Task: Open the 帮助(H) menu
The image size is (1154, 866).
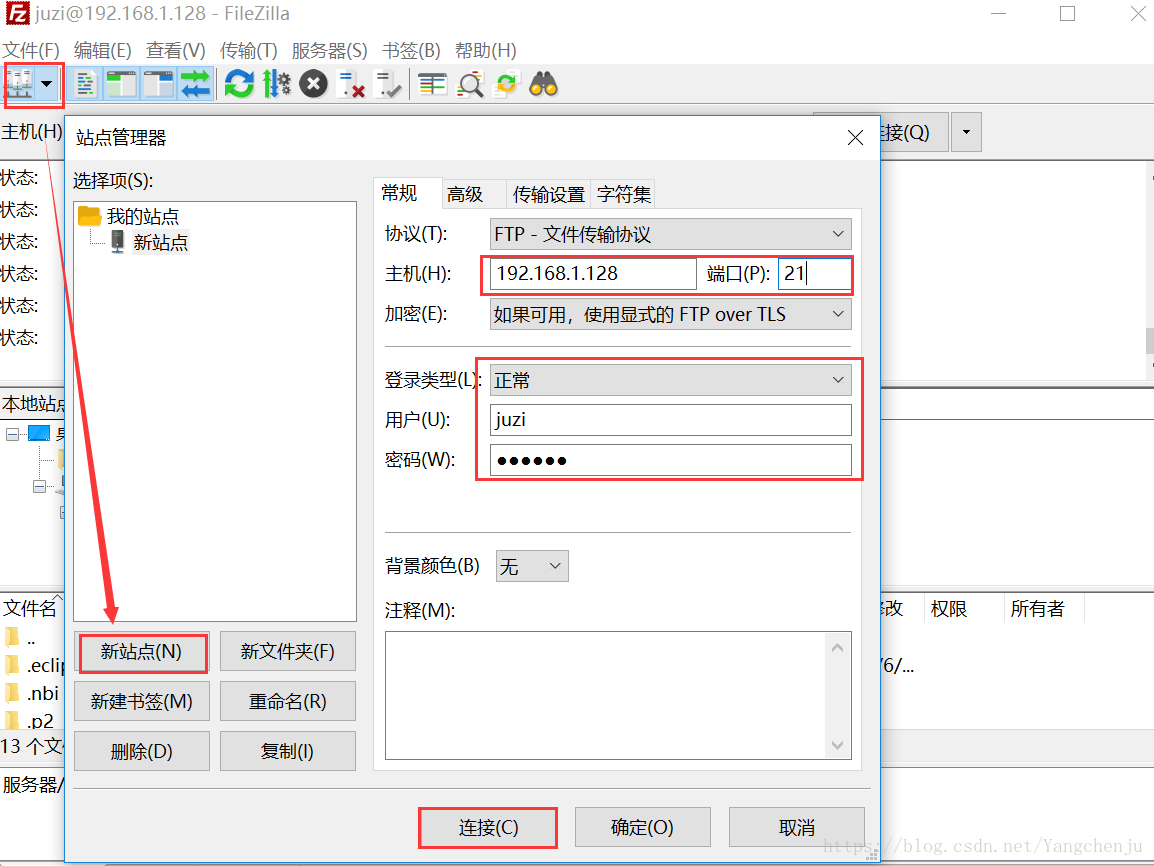Action: tap(486, 50)
